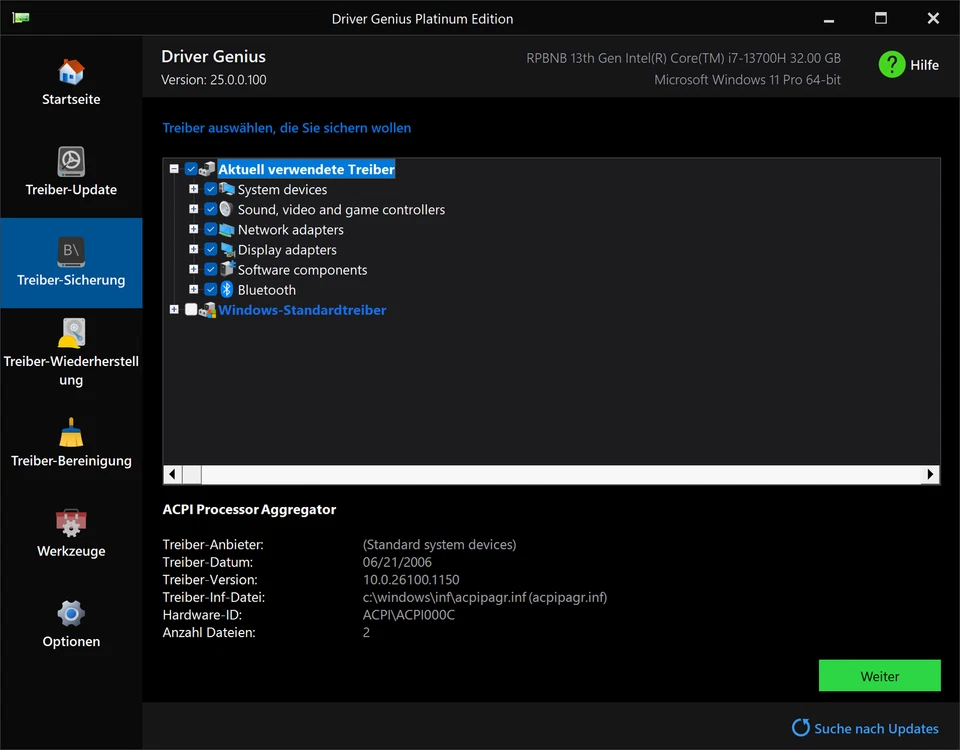Click the green Hilfe question mark icon

point(892,64)
